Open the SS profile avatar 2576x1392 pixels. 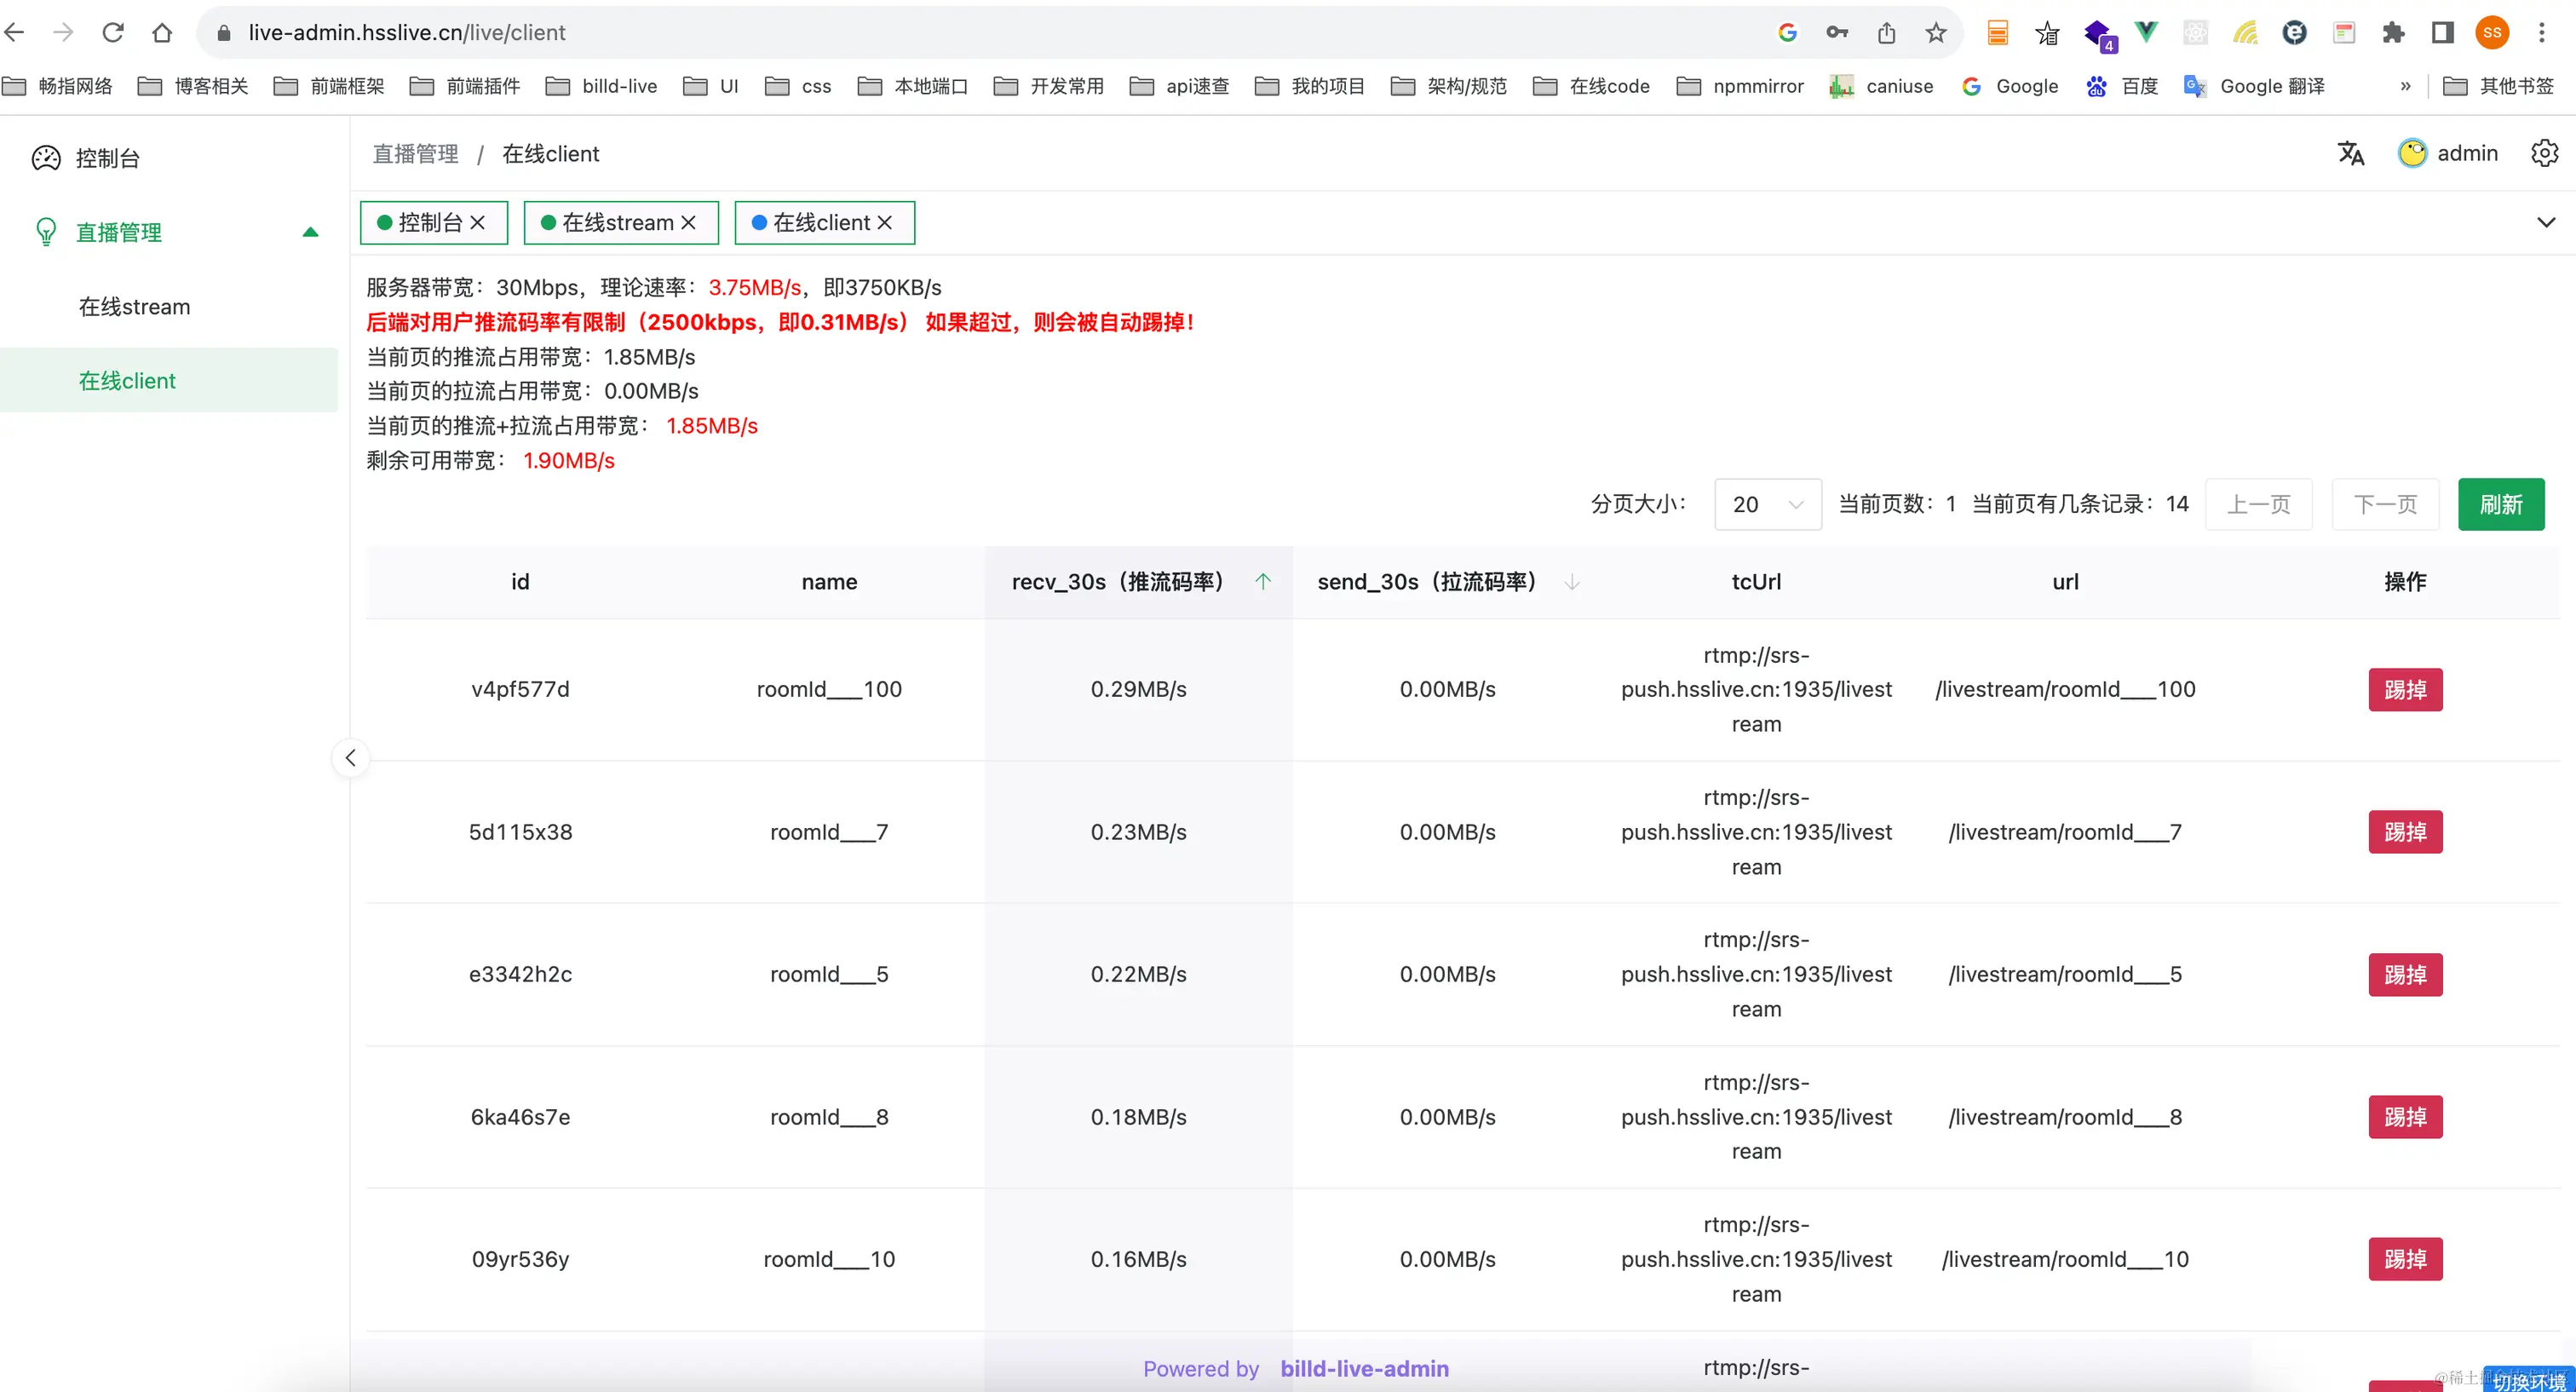pyautogui.click(x=2492, y=32)
